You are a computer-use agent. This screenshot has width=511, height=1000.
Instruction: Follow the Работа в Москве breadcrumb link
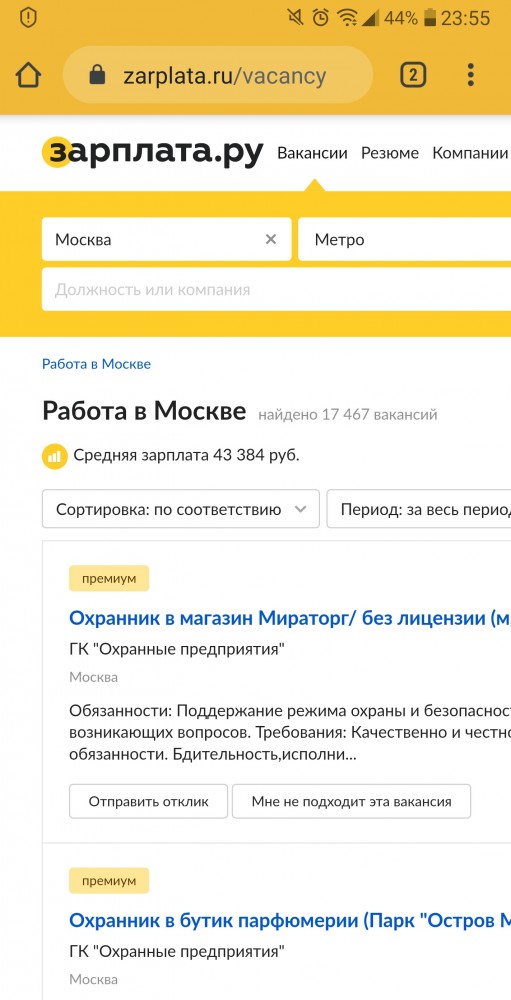96,364
